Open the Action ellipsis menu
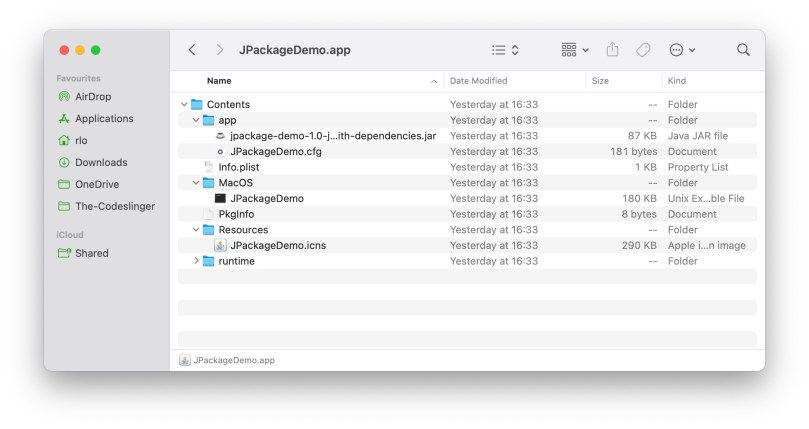 point(682,50)
